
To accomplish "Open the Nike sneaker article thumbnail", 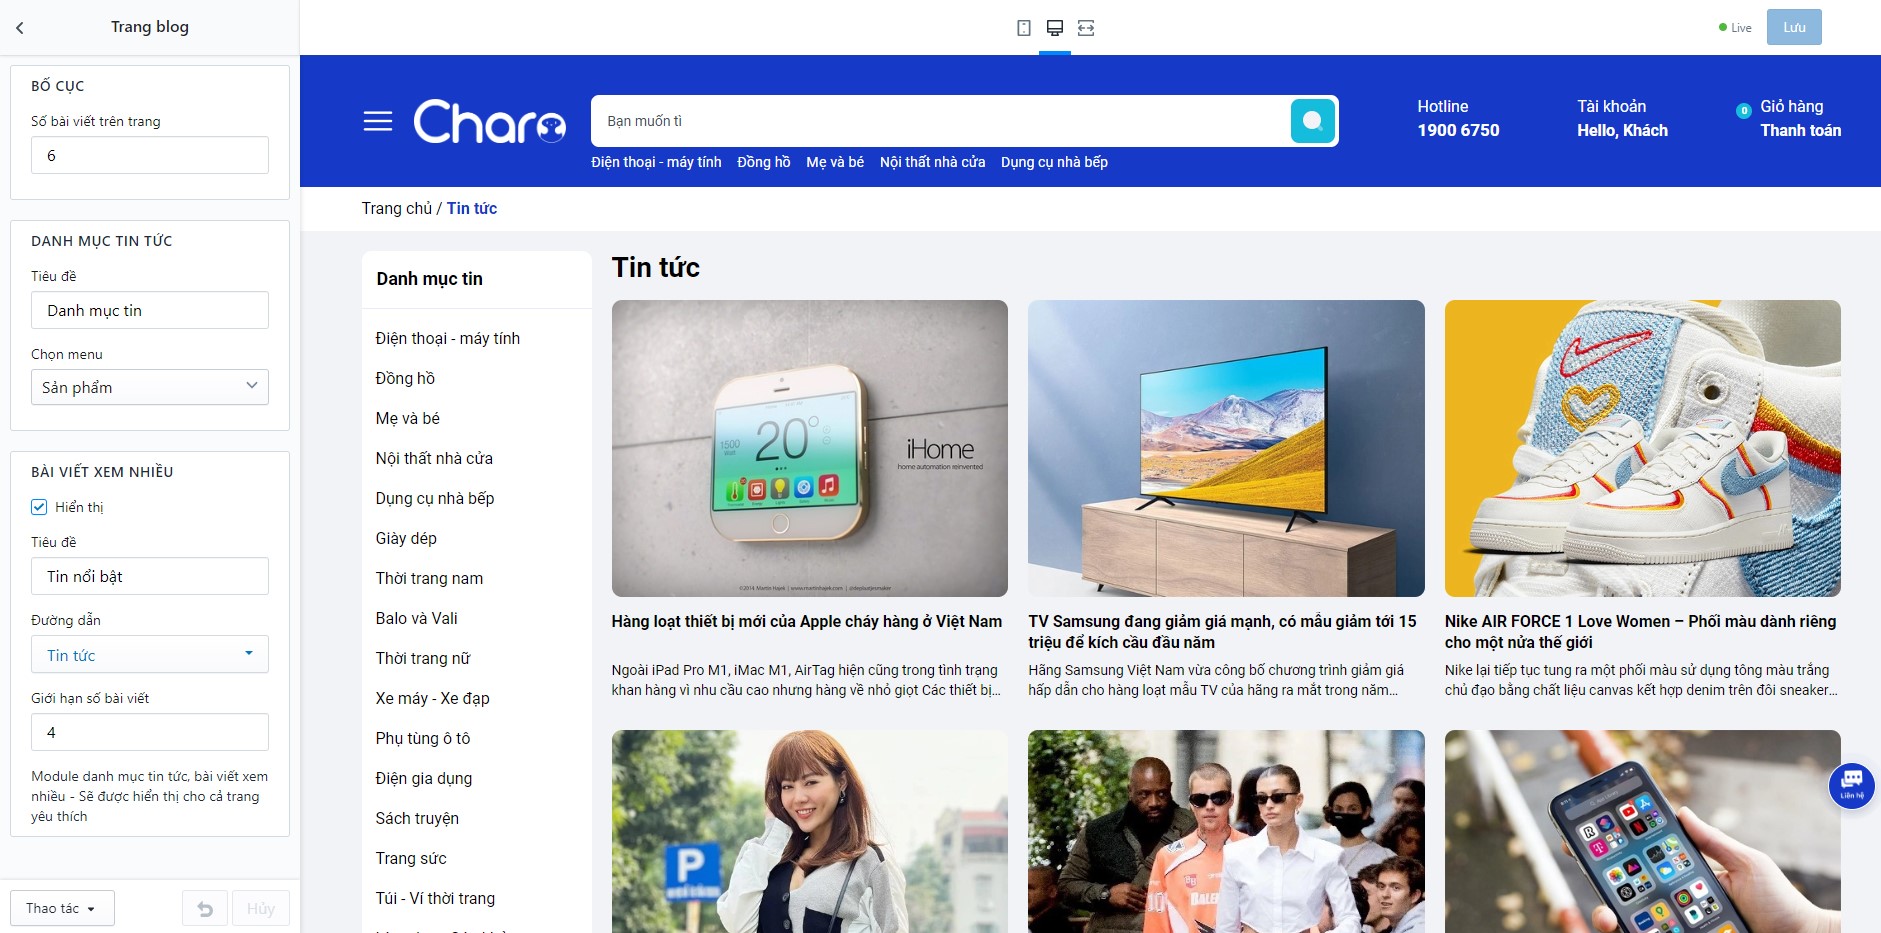I will click(x=1642, y=448).
